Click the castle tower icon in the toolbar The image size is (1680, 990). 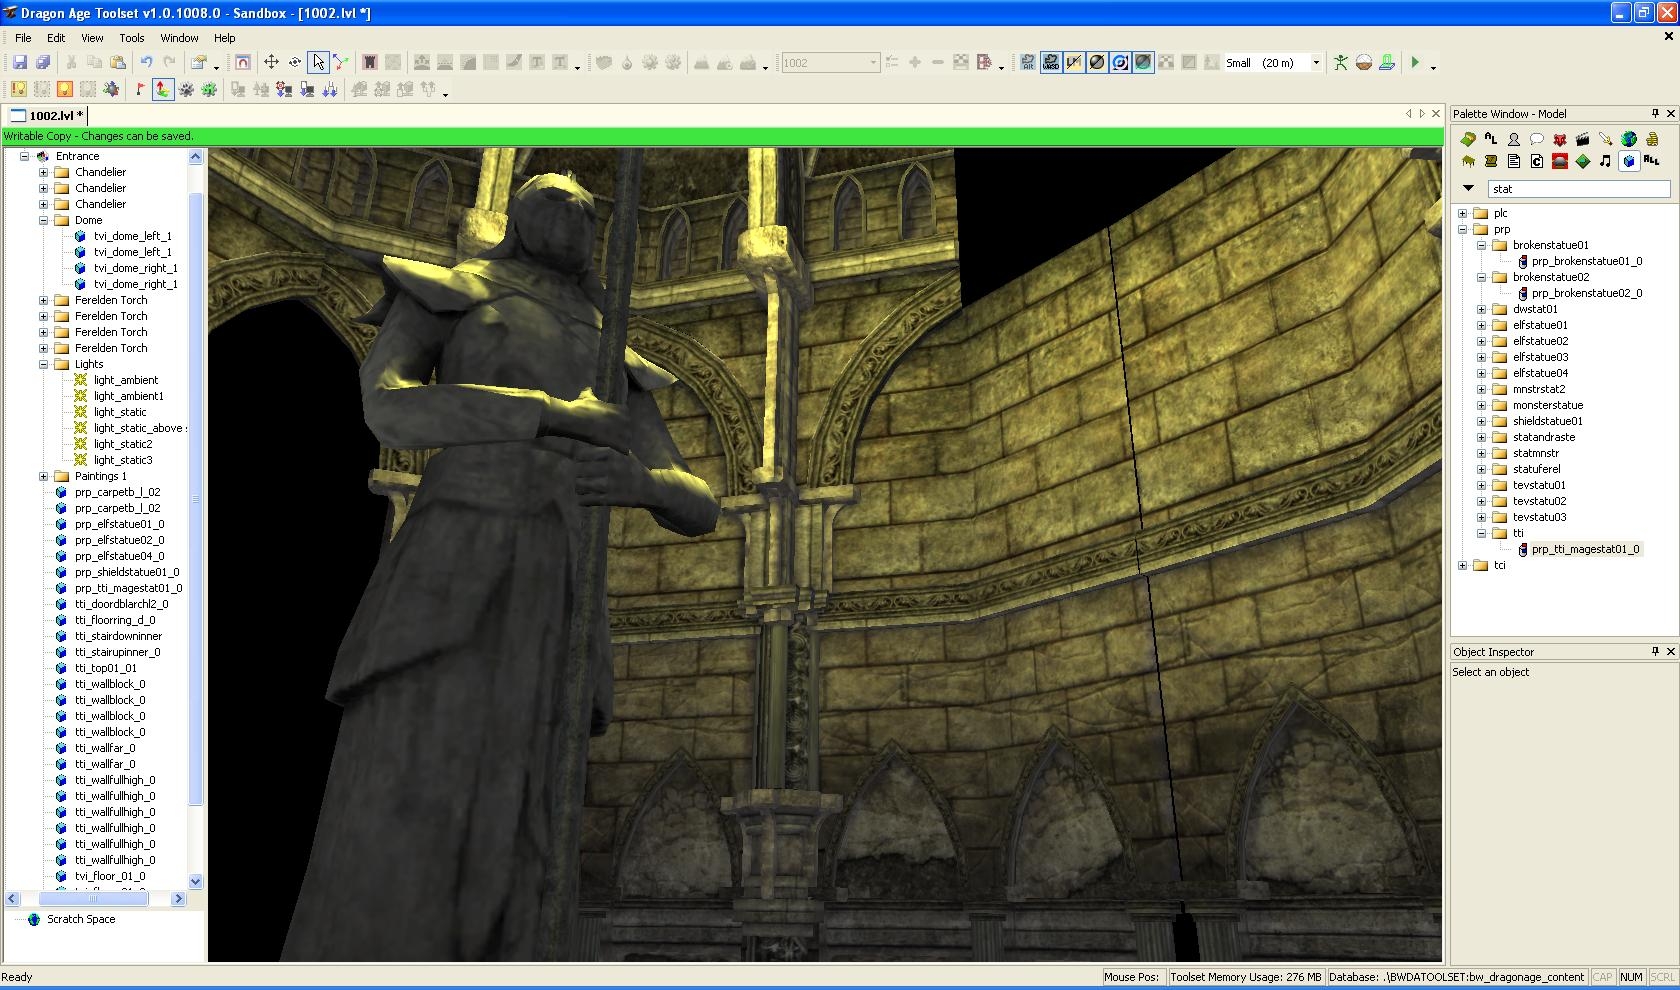click(369, 62)
